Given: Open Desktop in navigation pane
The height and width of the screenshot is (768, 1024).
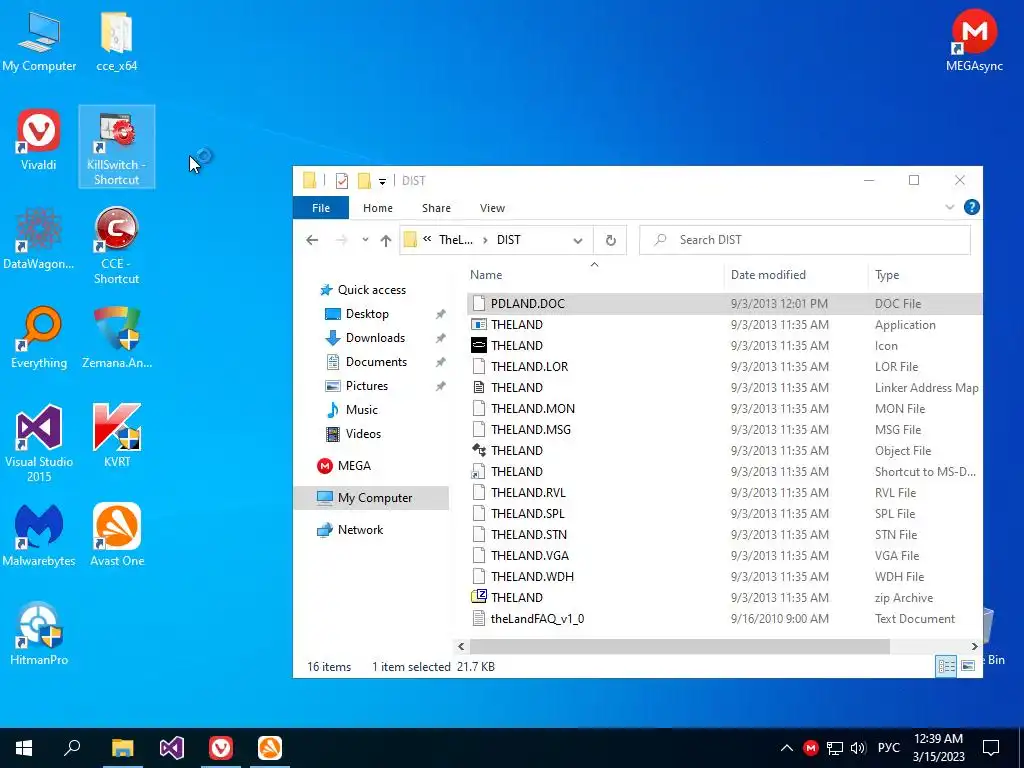Looking at the screenshot, I should tap(357, 314).
